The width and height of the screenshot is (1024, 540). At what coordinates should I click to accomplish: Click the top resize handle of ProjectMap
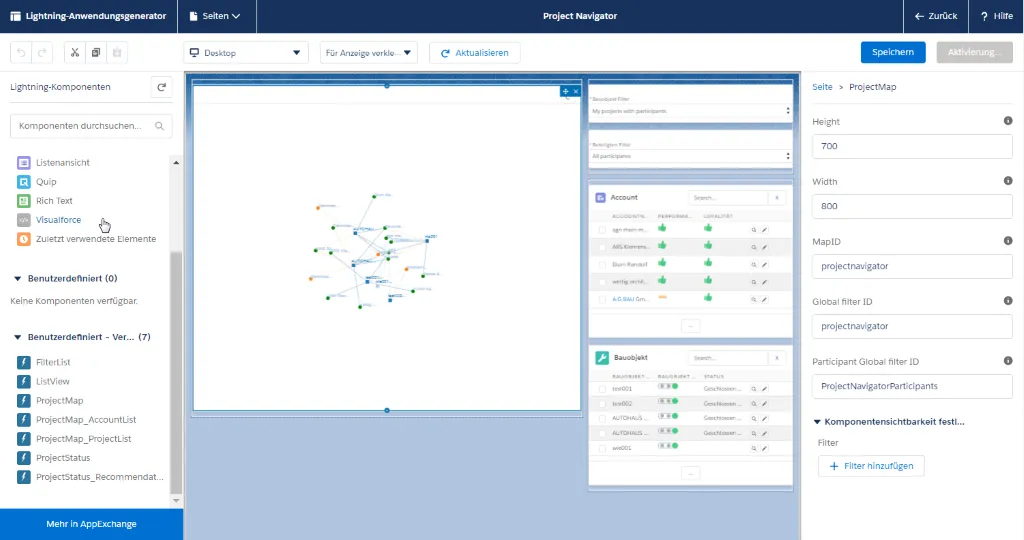[387, 86]
